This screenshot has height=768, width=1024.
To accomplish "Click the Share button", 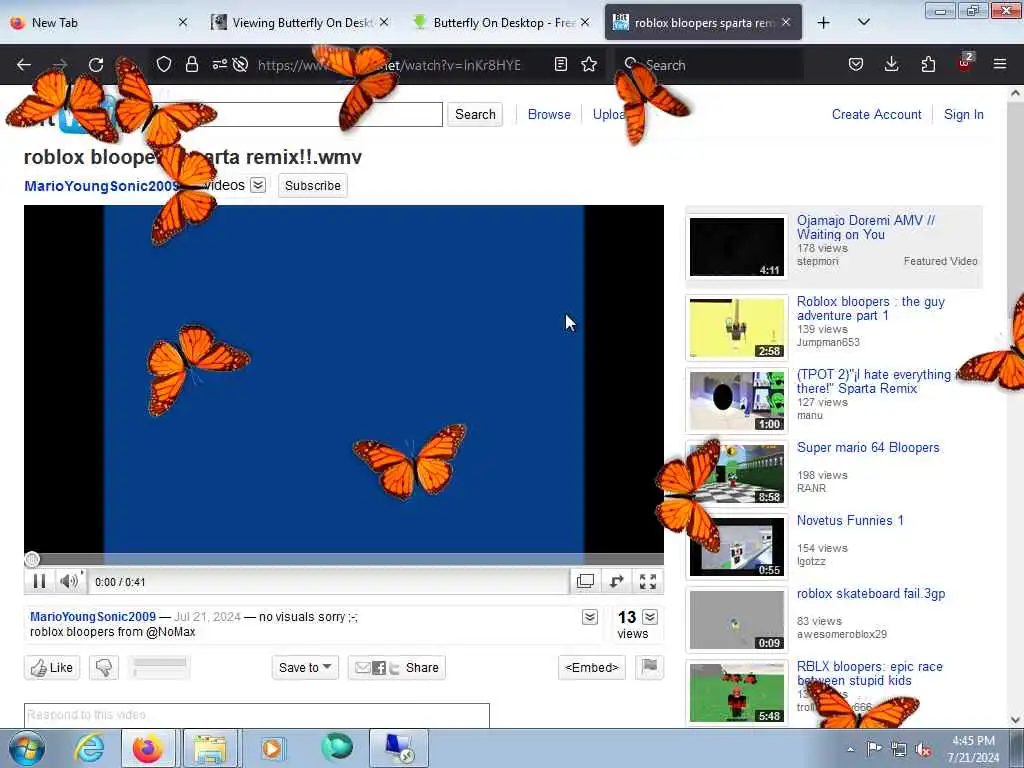I will (x=396, y=667).
